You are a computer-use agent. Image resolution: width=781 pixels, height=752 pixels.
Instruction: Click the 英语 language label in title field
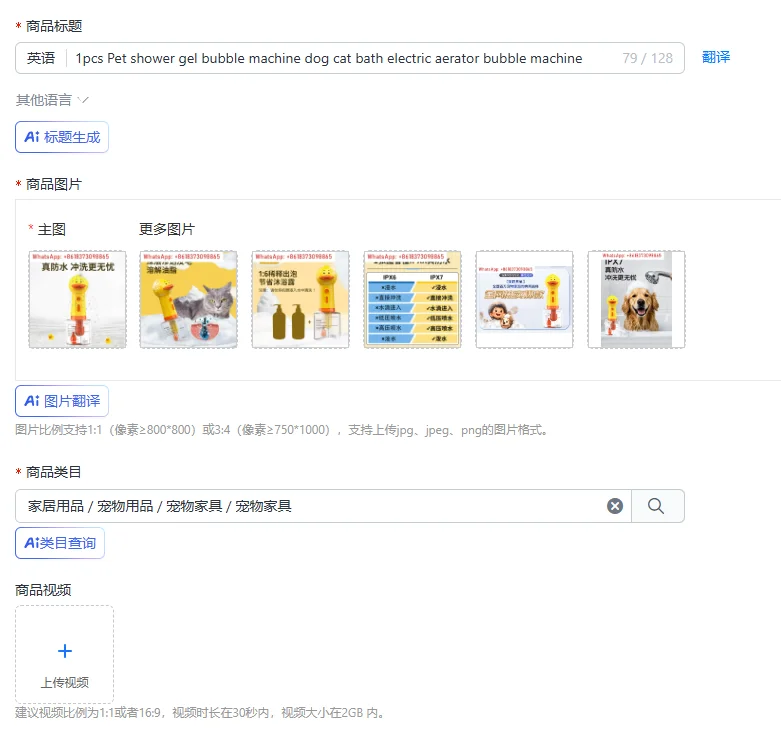[x=41, y=58]
